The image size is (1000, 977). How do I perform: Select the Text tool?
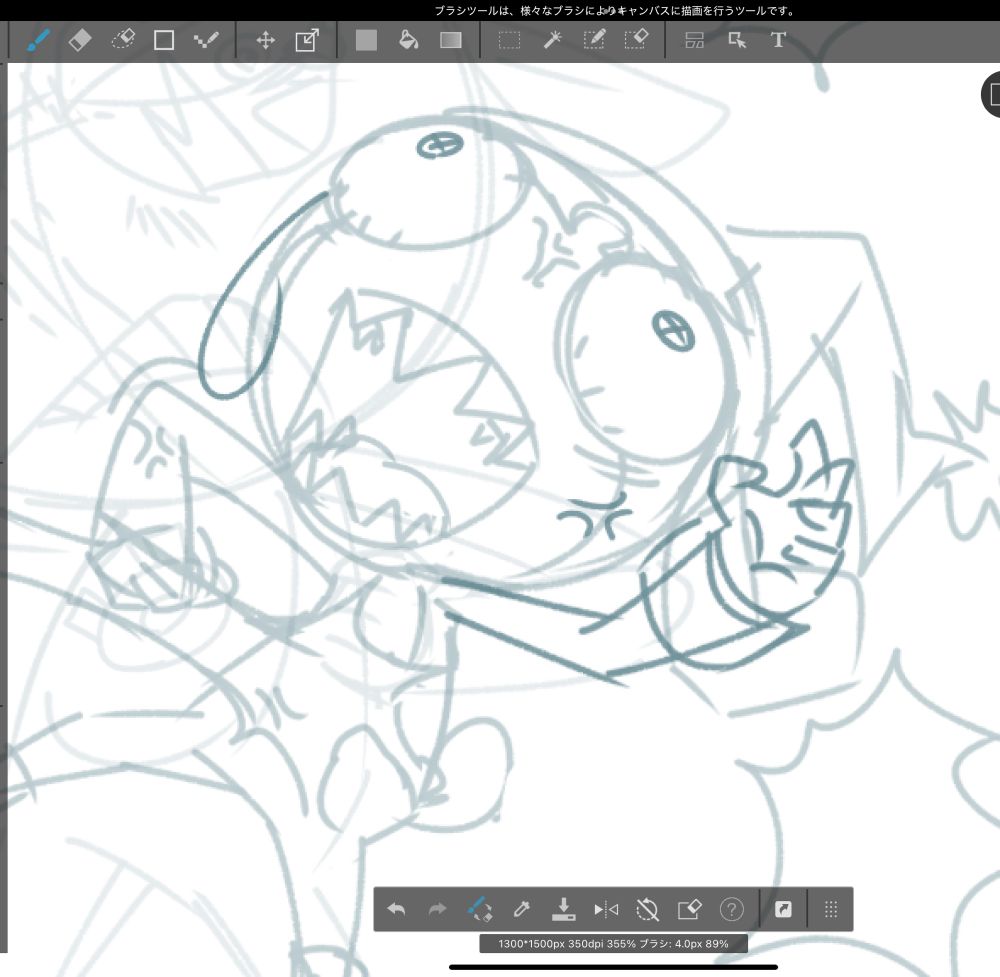(778, 40)
